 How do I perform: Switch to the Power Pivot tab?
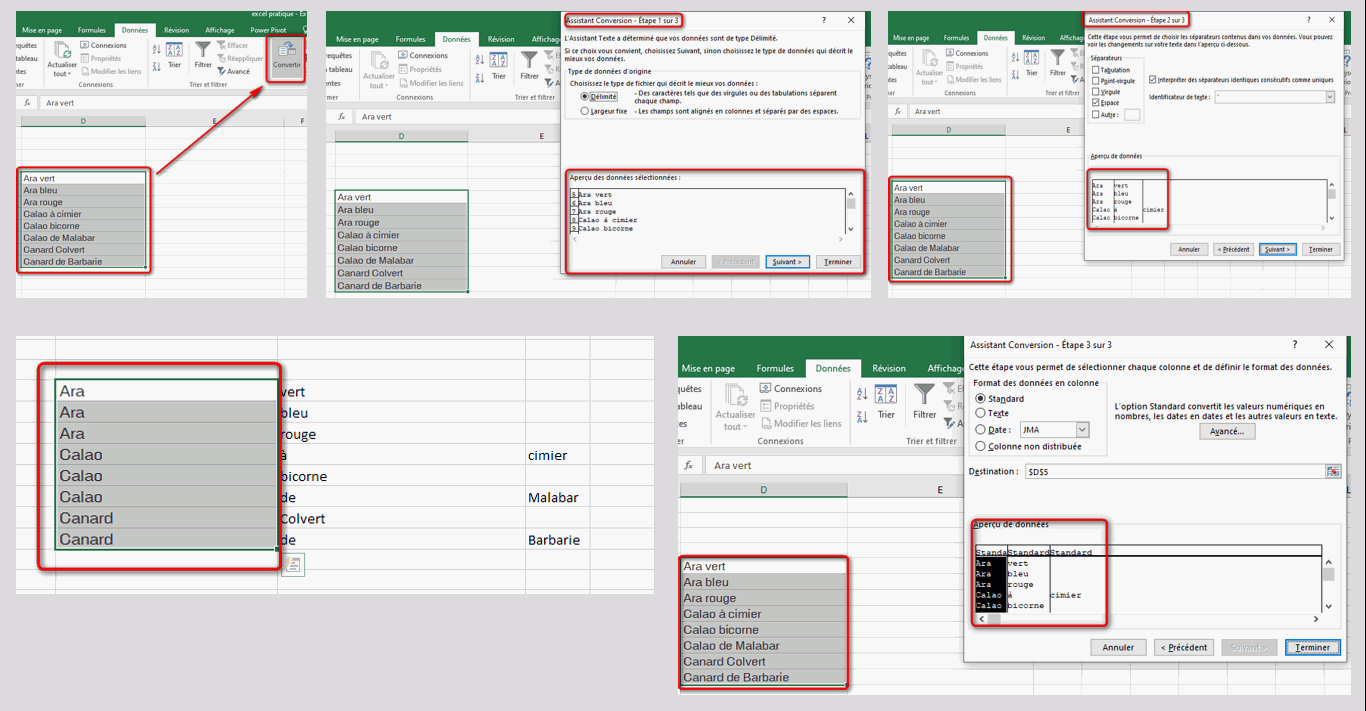[266, 31]
